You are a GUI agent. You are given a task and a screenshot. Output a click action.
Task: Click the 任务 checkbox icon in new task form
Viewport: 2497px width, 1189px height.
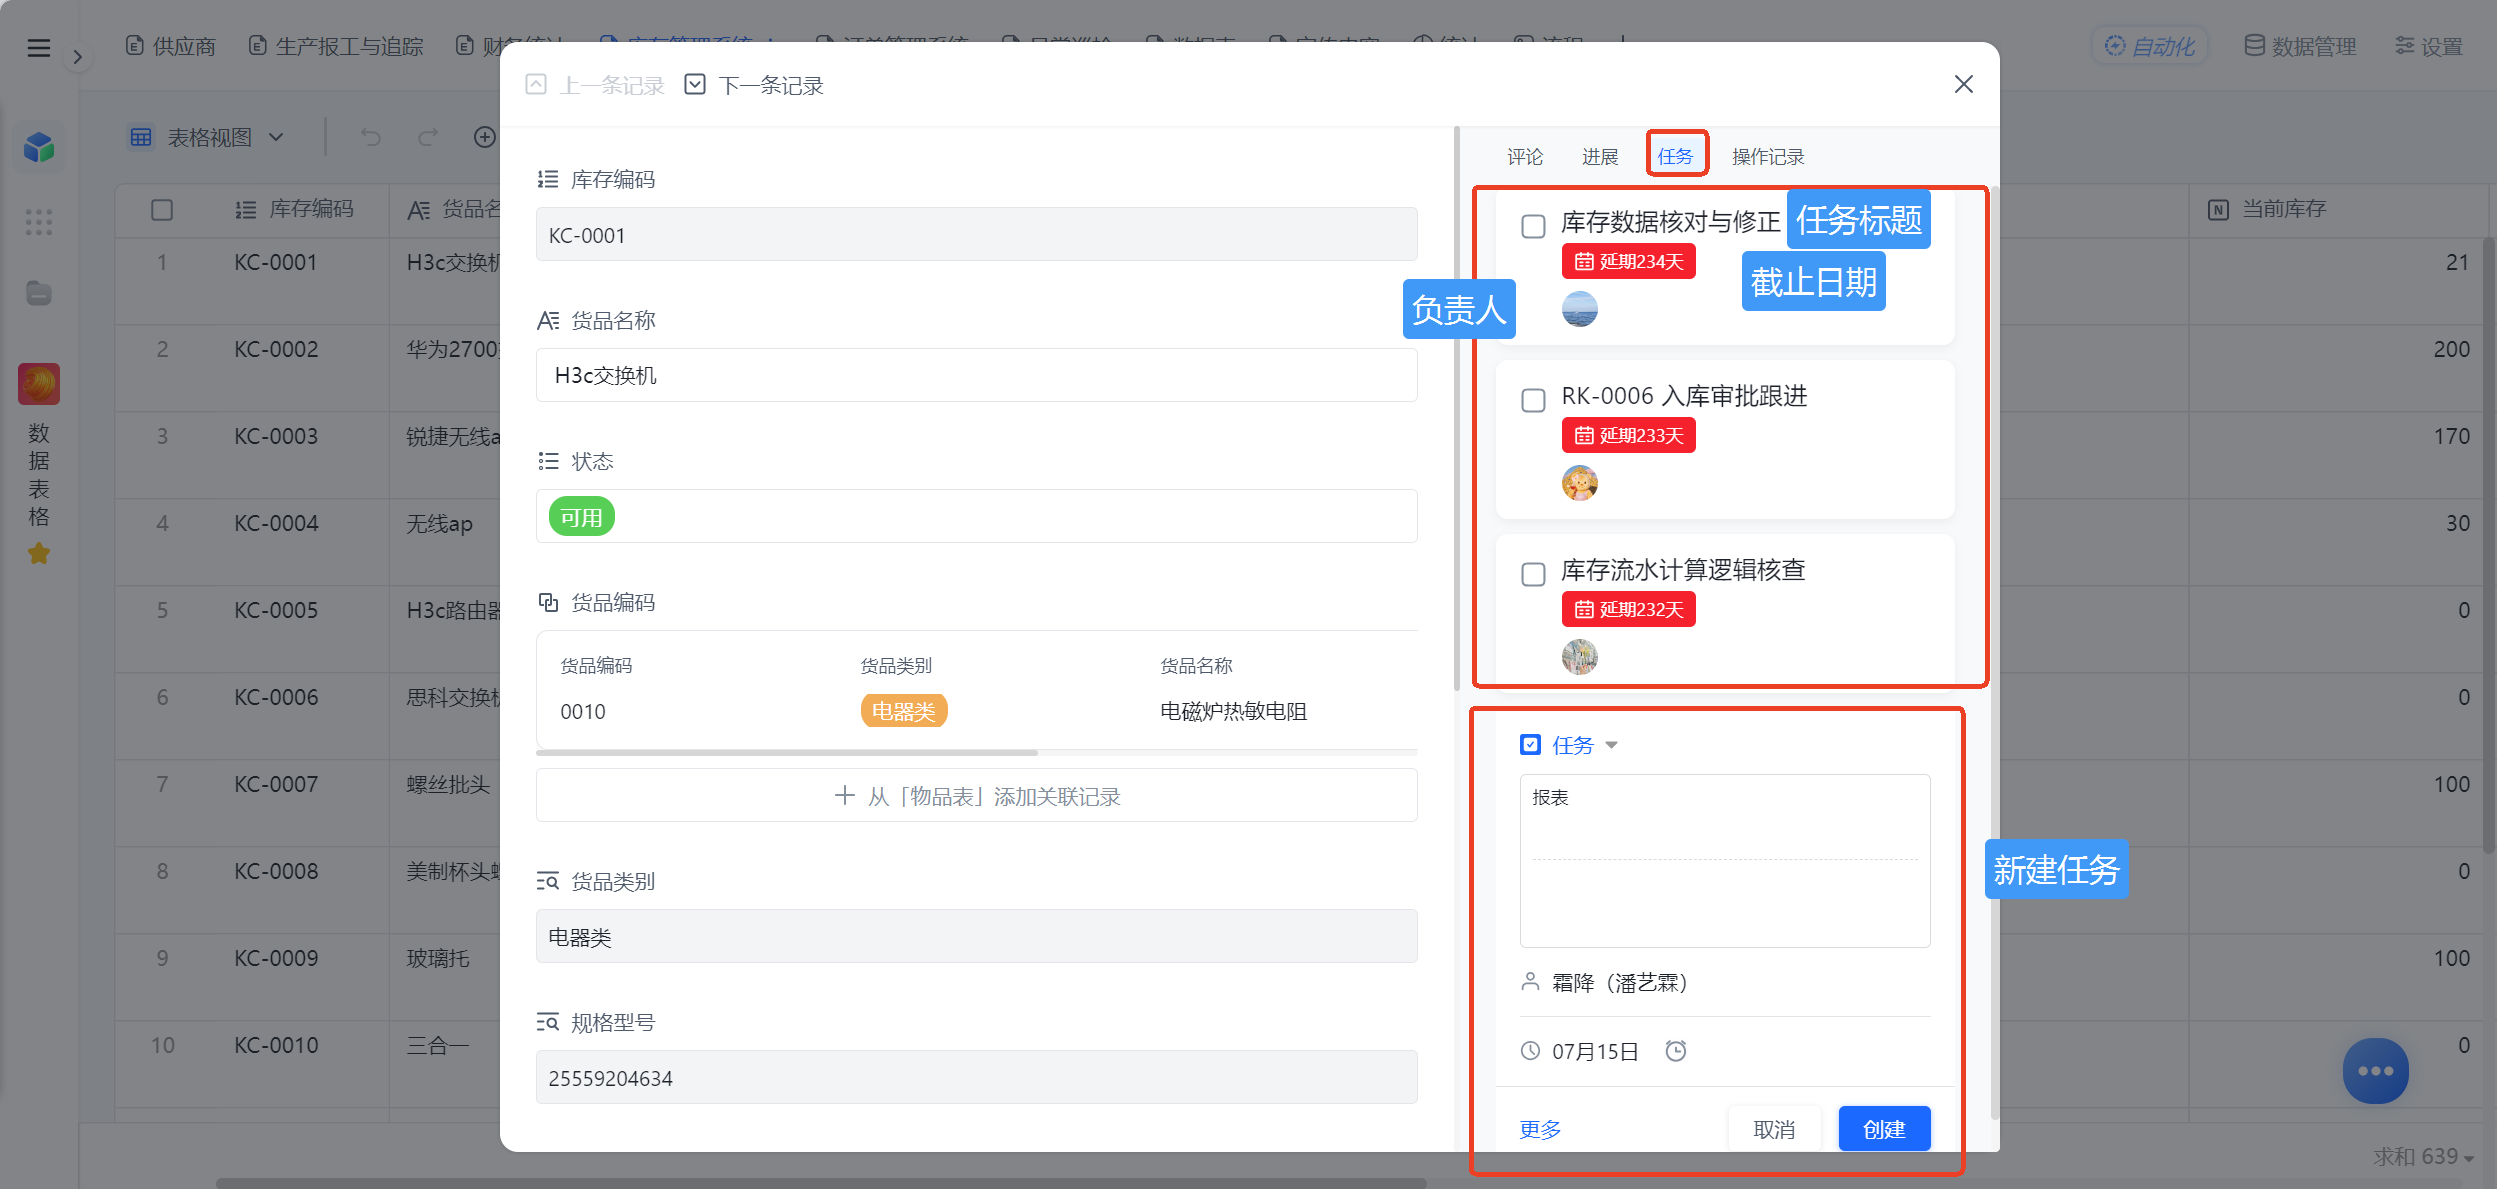1530,745
